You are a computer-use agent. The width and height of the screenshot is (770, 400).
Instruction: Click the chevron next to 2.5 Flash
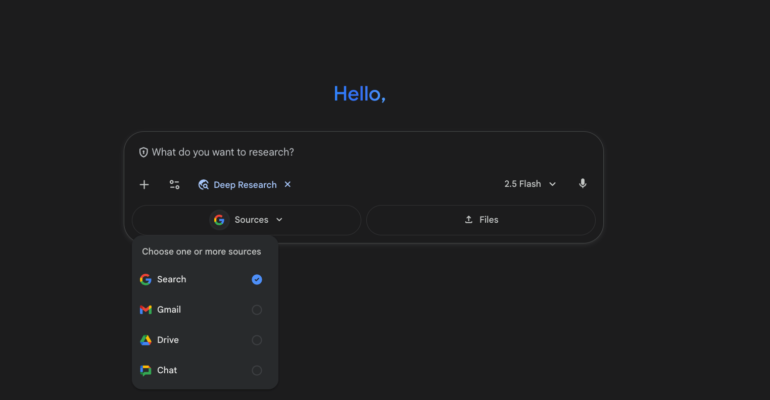(552, 184)
